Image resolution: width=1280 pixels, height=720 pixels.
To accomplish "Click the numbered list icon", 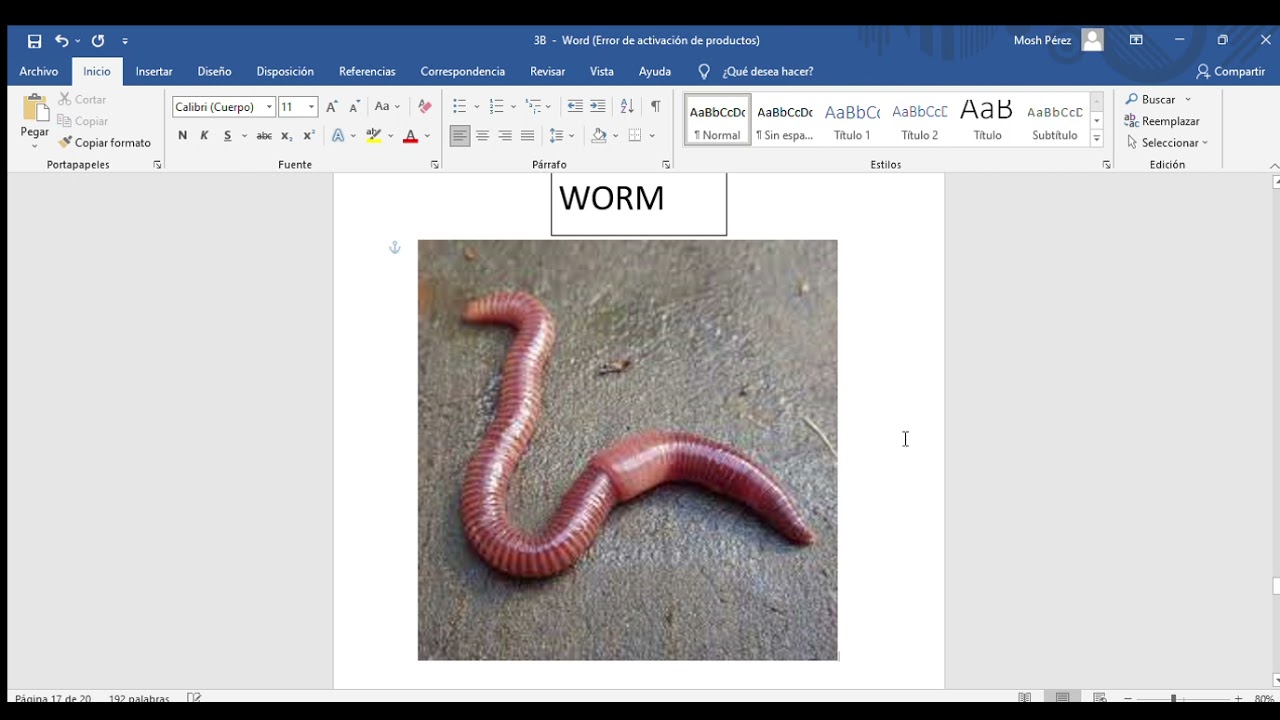I will [497, 107].
